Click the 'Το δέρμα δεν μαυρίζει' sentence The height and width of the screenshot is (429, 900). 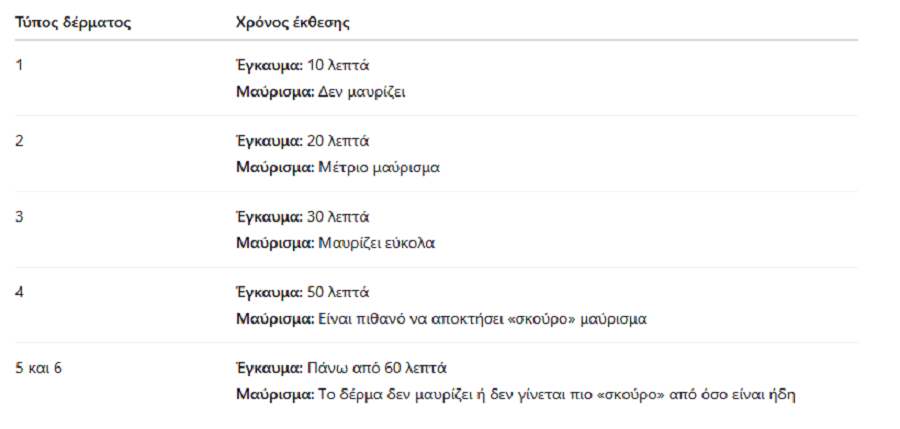coord(557,395)
